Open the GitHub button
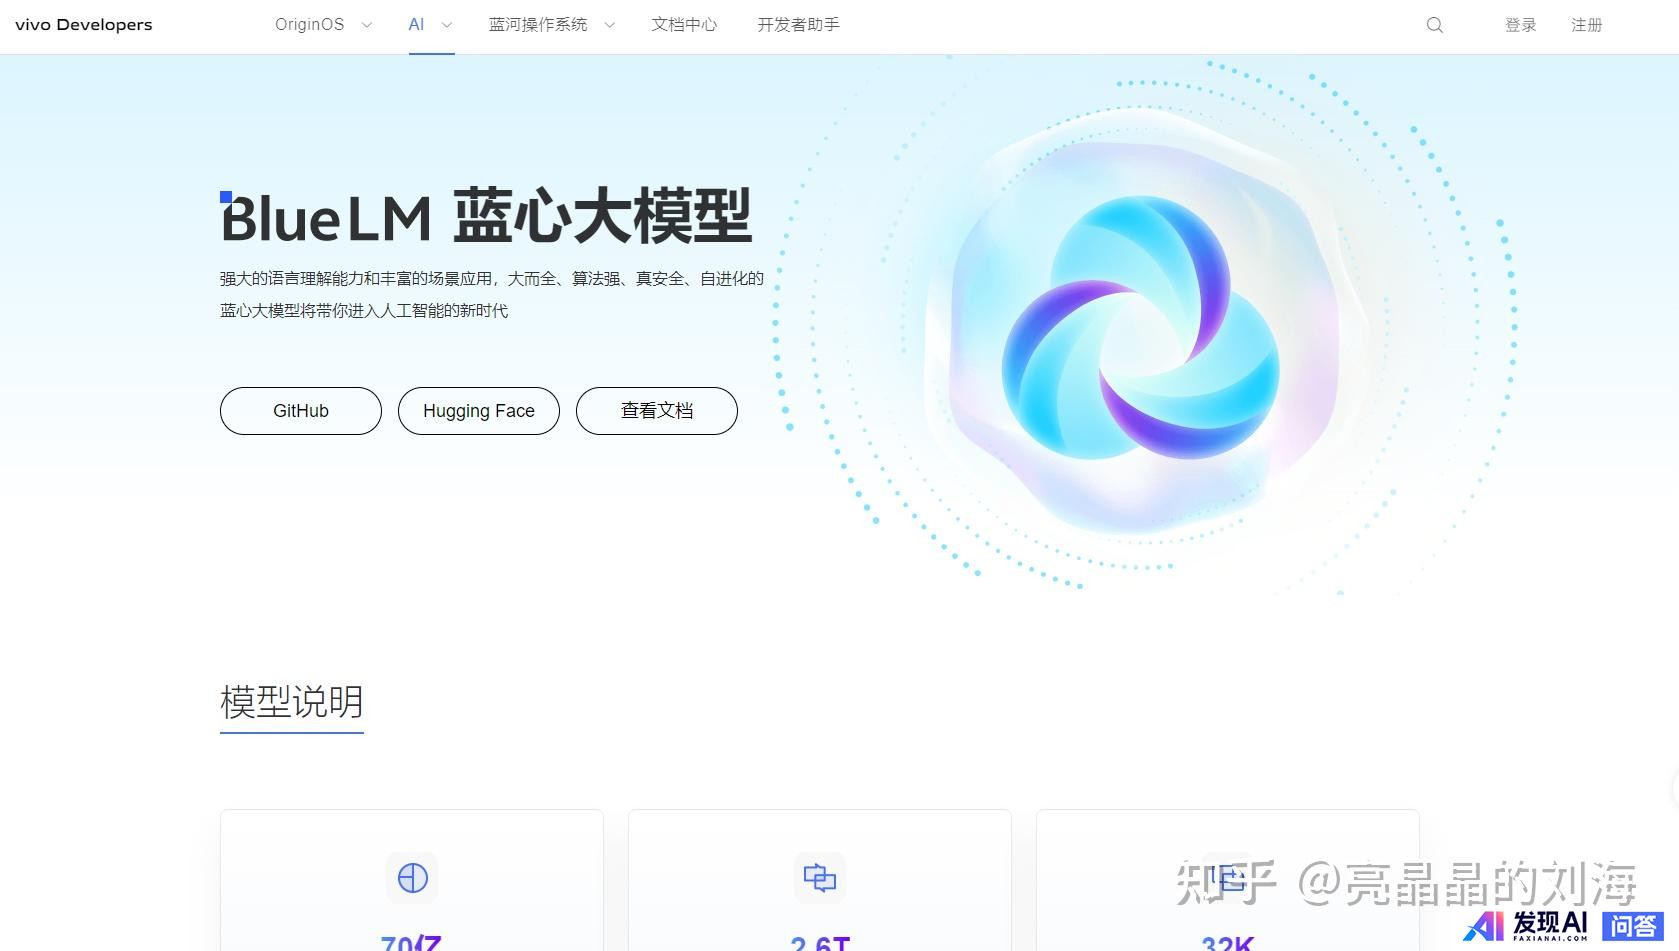This screenshot has width=1679, height=951. point(300,411)
